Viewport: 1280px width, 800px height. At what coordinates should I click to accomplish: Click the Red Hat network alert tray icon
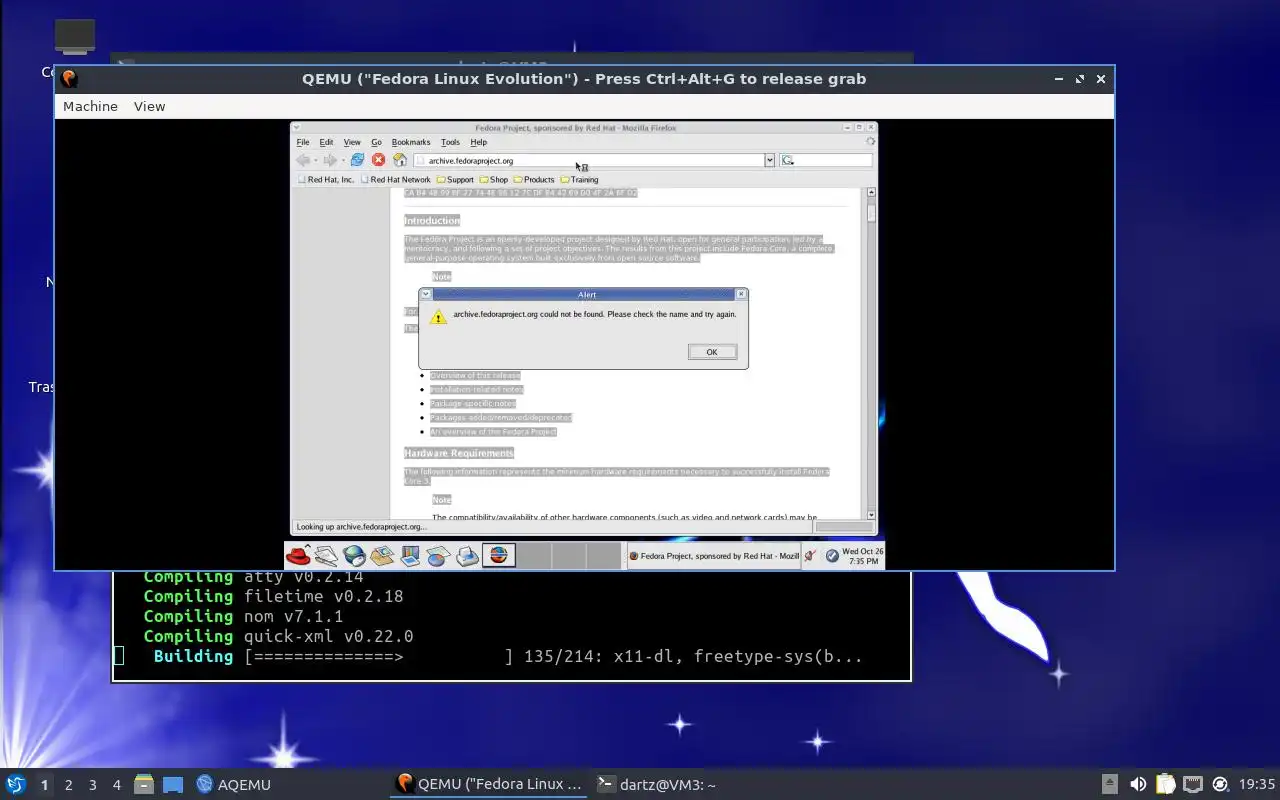[811, 555]
